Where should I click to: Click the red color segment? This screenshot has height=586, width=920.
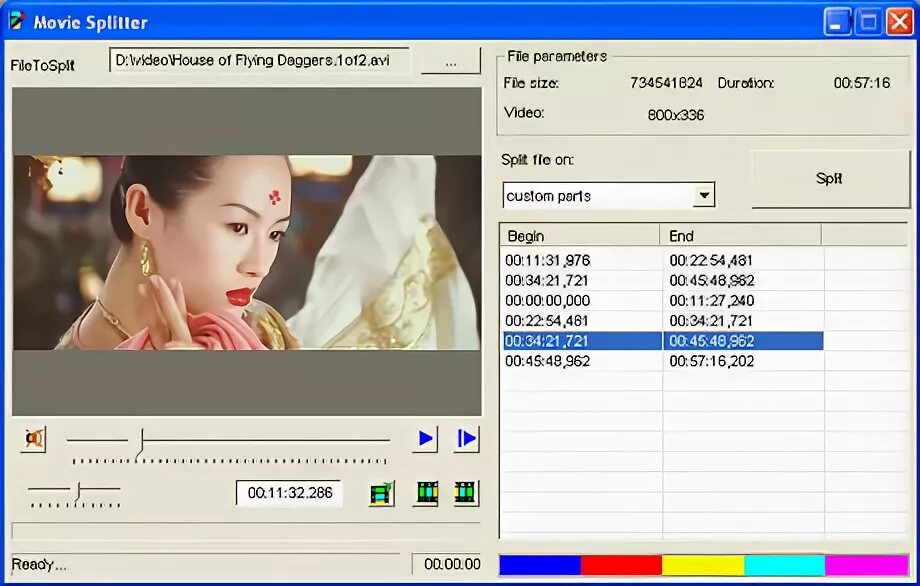pyautogui.click(x=621, y=565)
